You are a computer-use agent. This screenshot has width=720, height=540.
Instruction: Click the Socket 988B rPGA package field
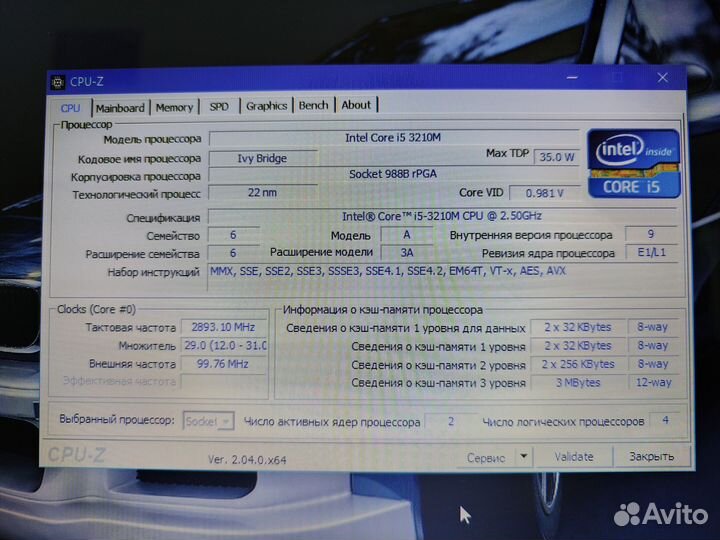coord(394,174)
